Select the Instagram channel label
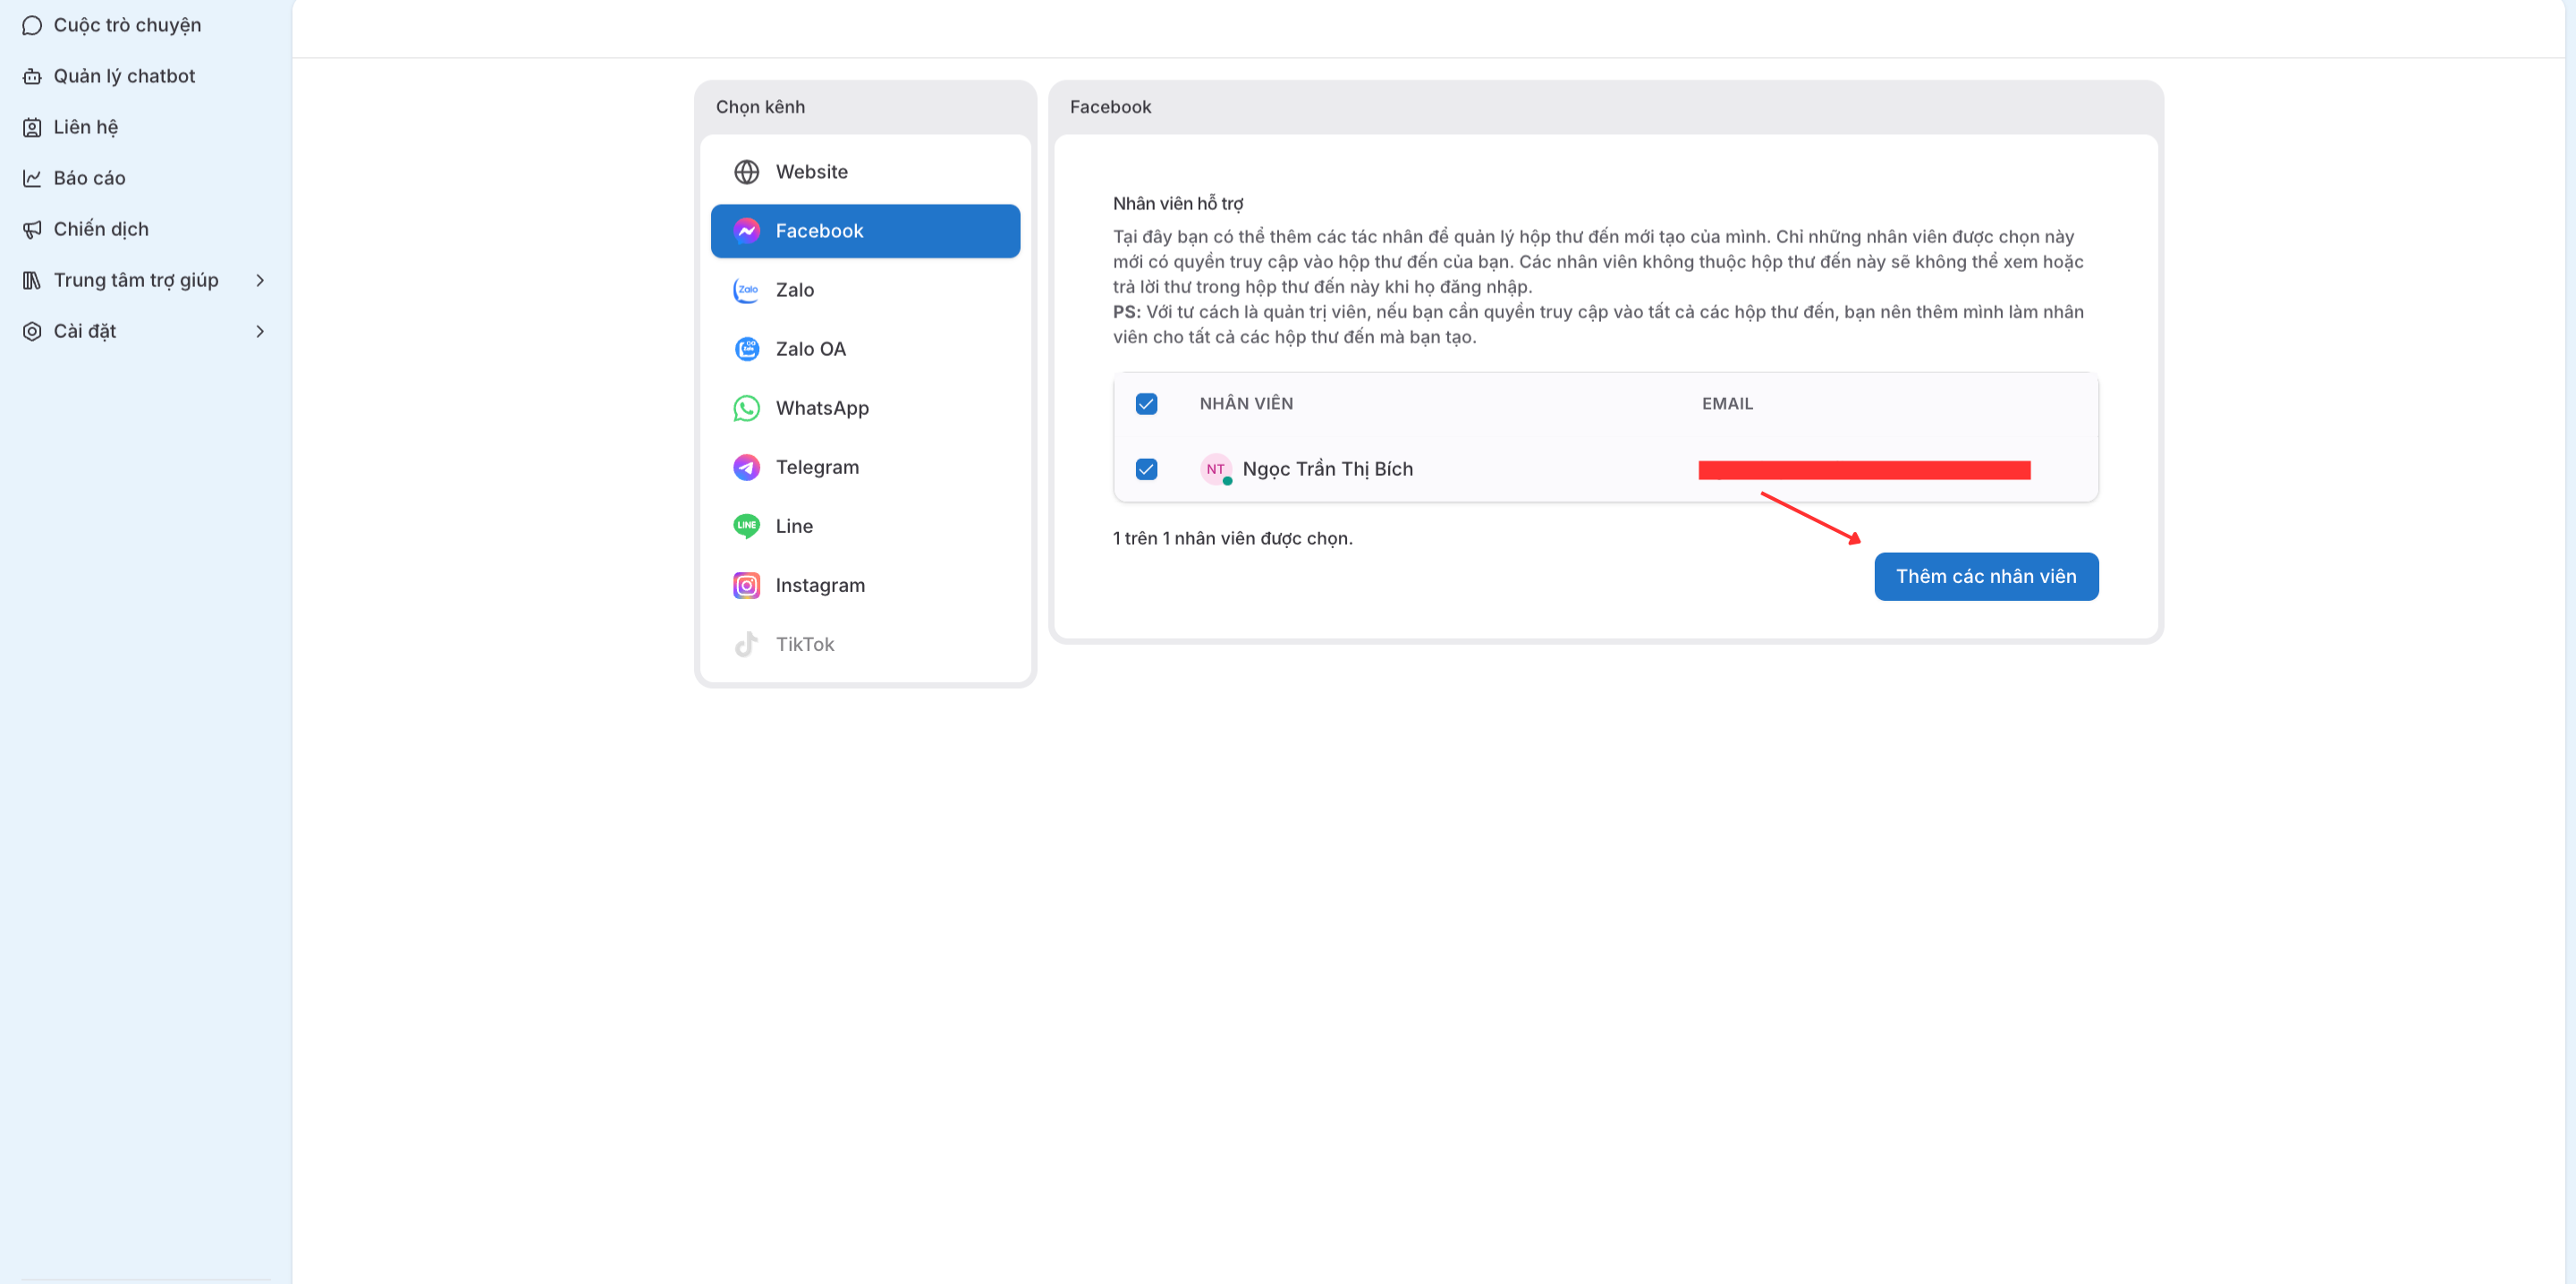Image resolution: width=2576 pixels, height=1284 pixels. pyautogui.click(x=820, y=585)
